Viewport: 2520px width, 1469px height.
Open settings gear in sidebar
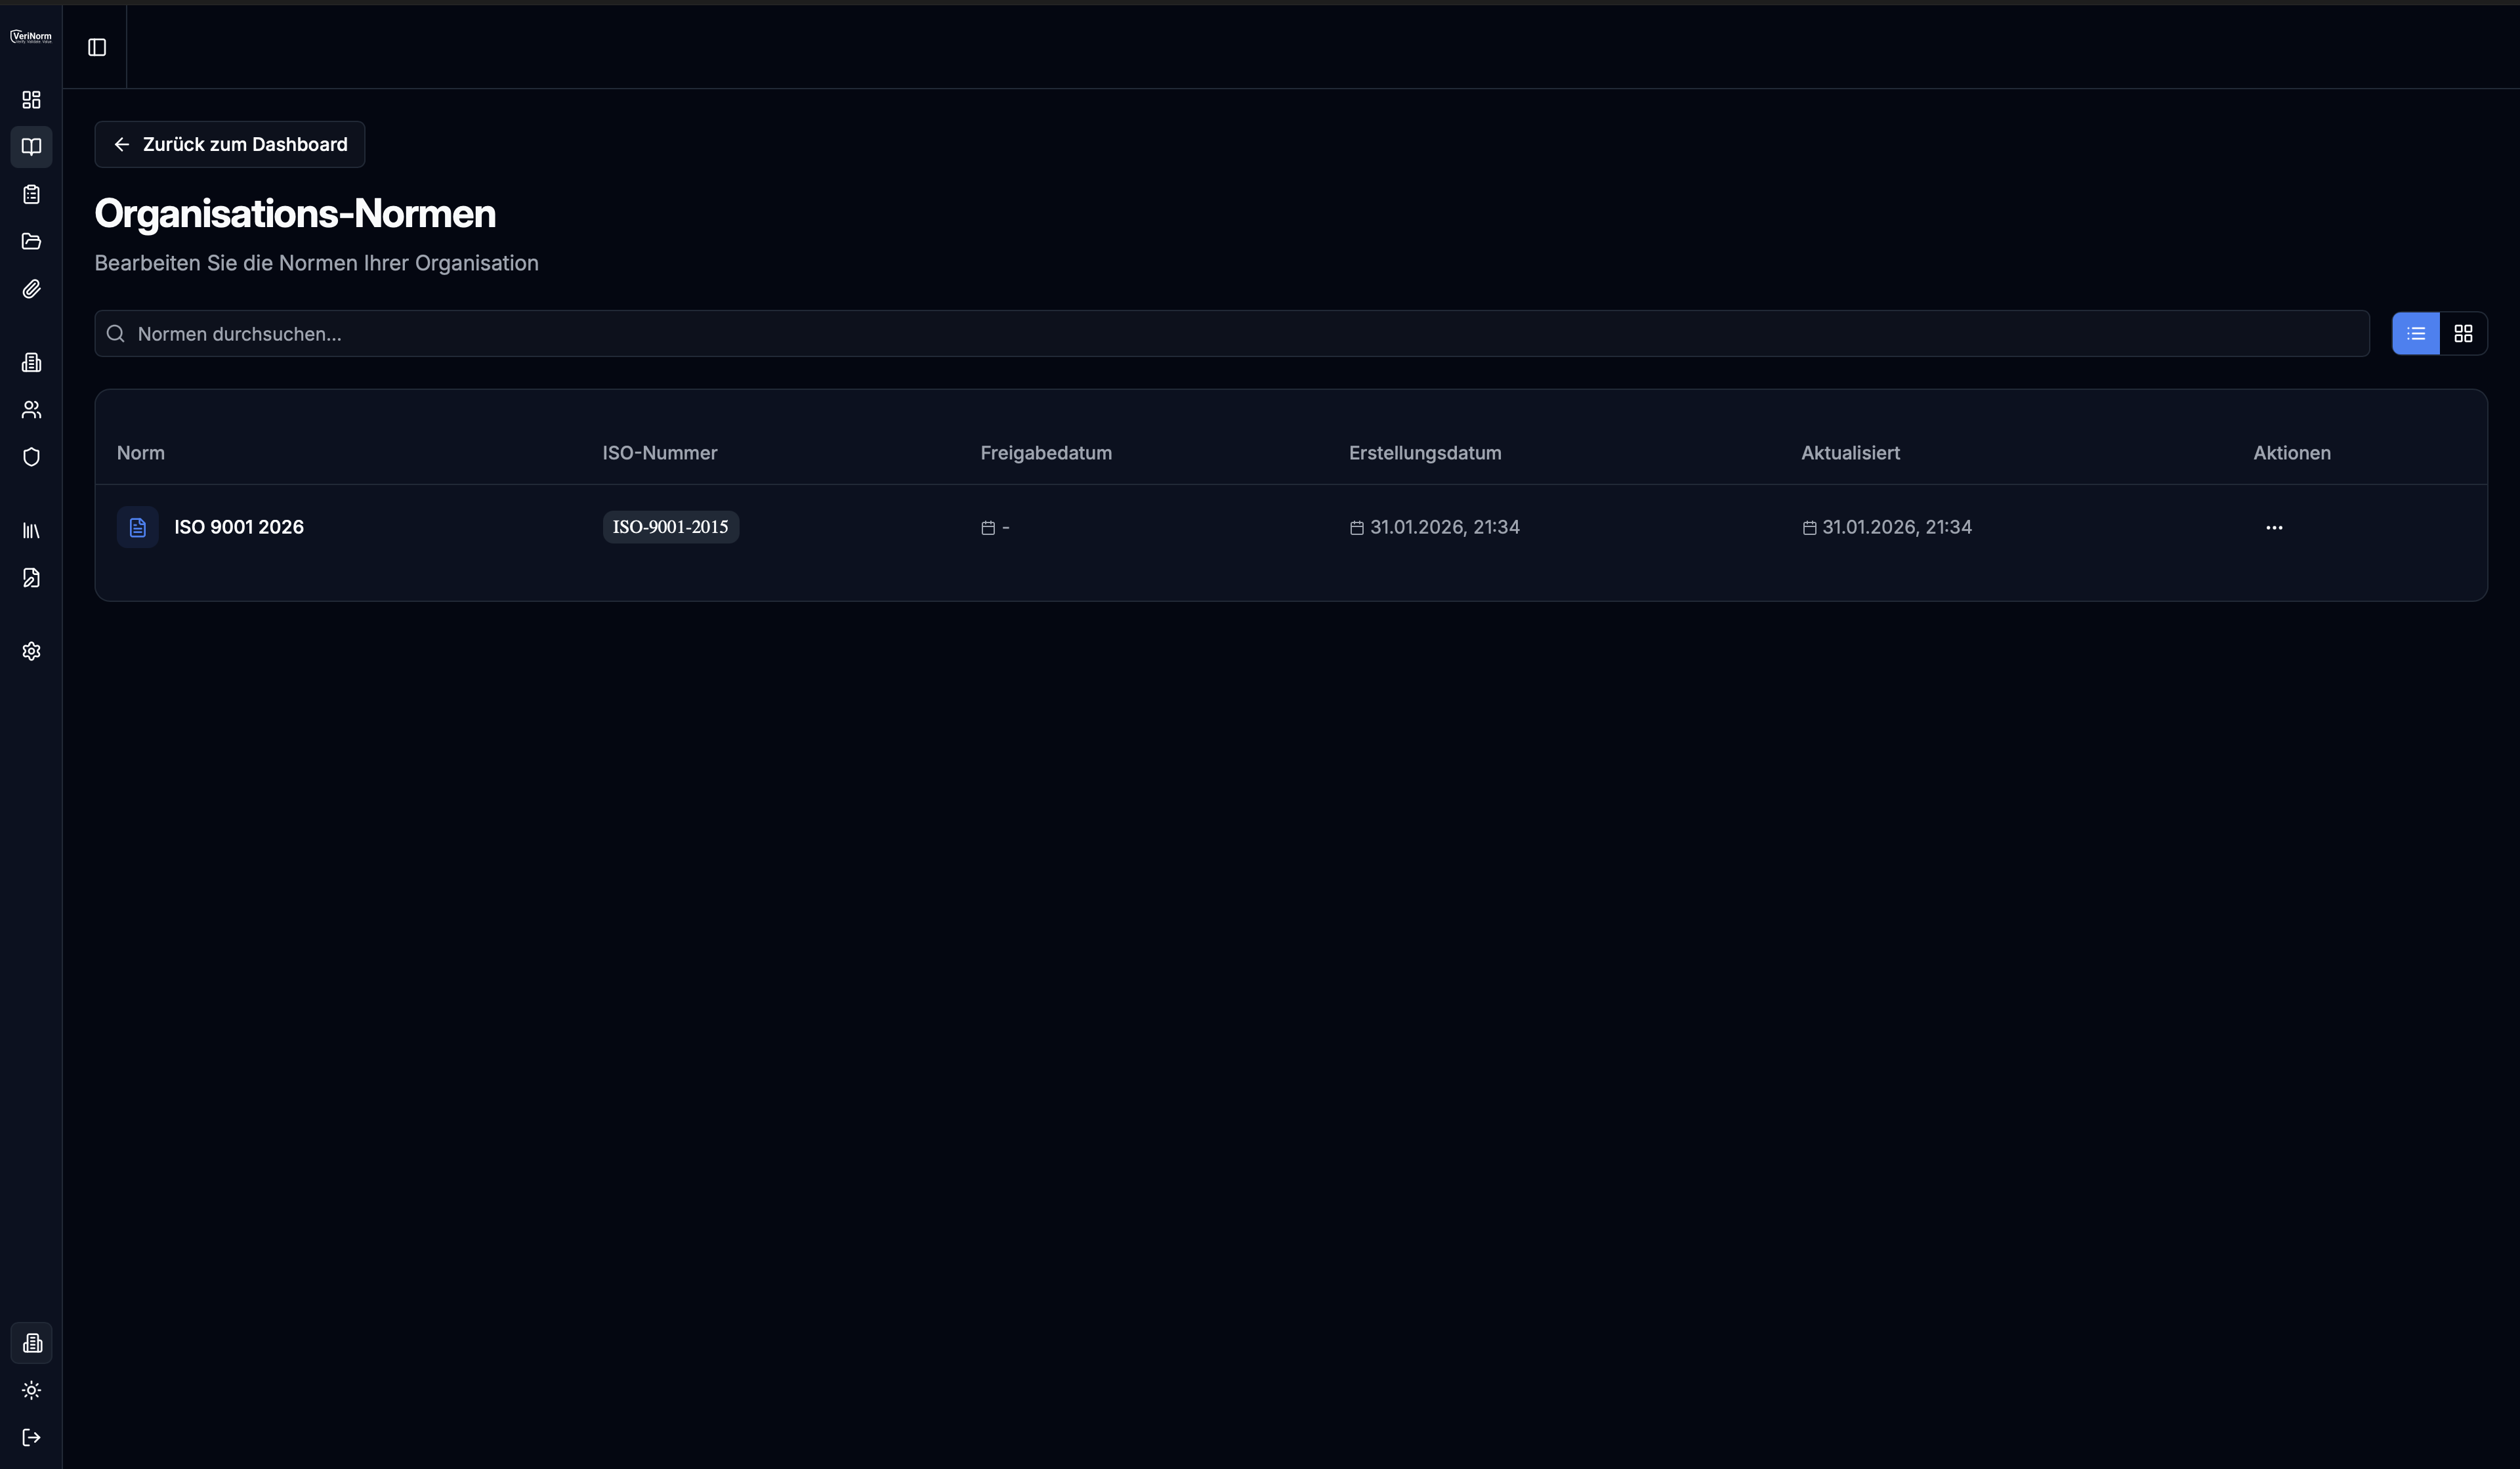tap(31, 651)
